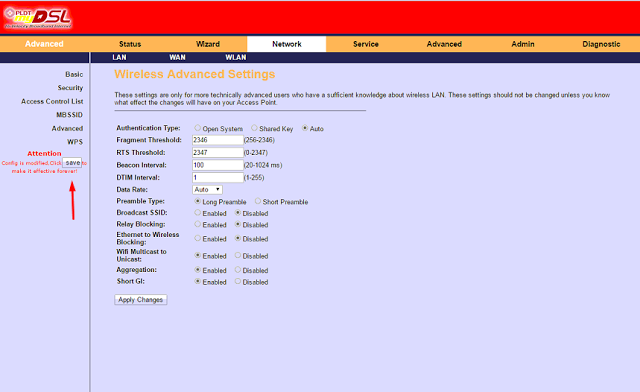640x392 pixels.
Task: Enable Relay Blocking
Action: (198, 224)
